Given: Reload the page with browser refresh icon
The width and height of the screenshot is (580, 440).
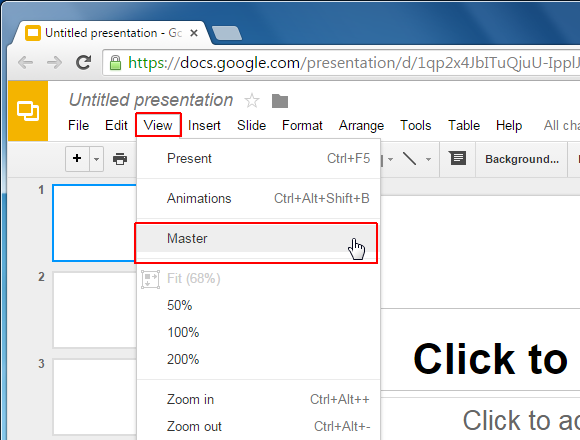Looking at the screenshot, I should click(84, 62).
